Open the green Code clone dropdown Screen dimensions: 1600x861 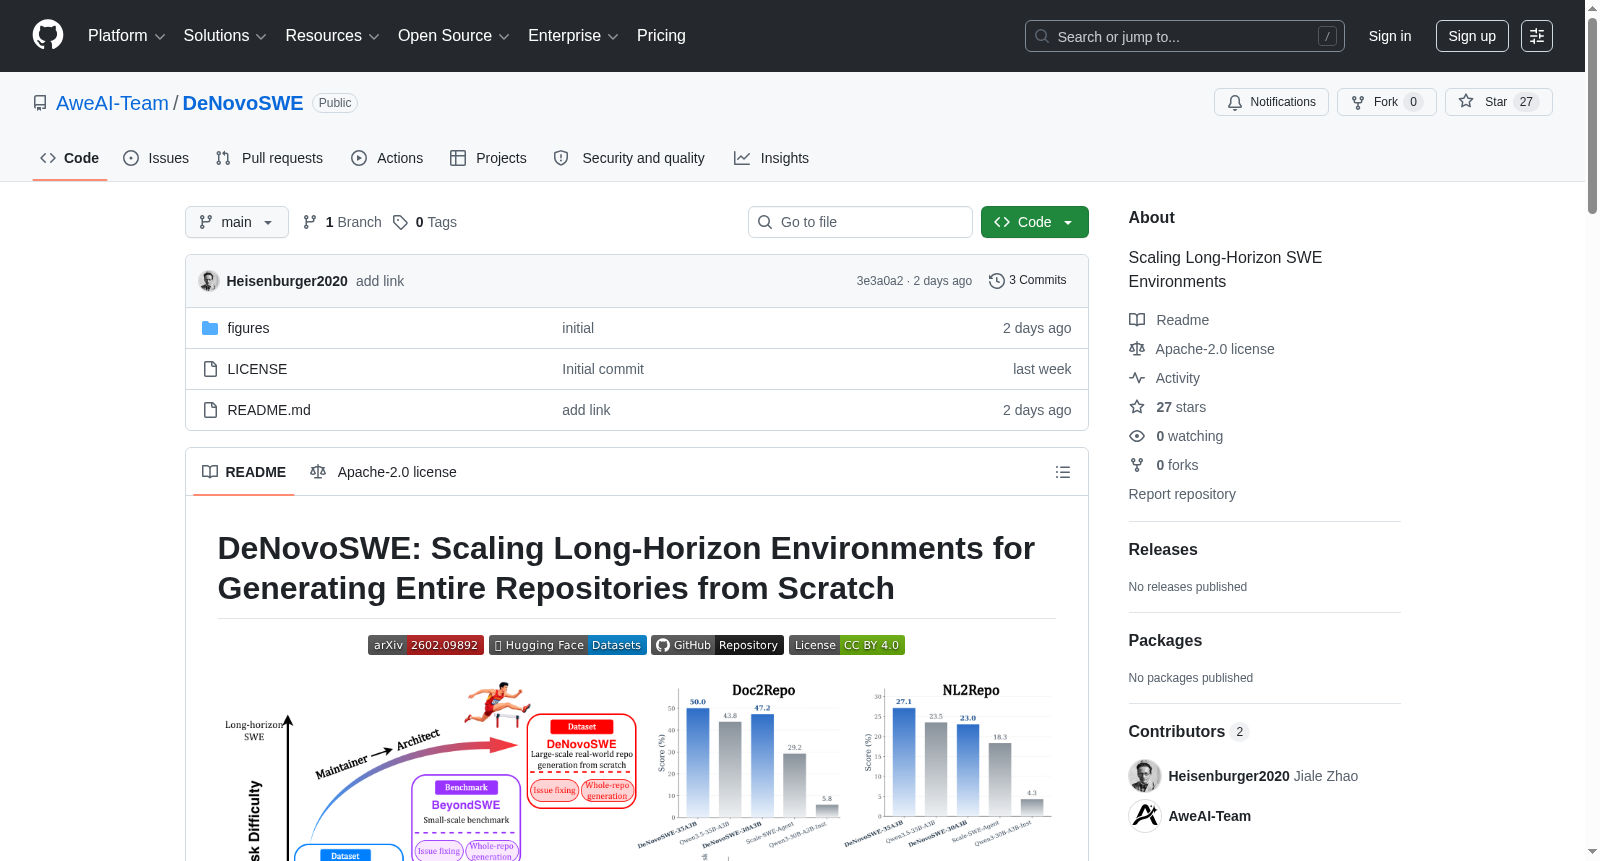[x=1035, y=222]
